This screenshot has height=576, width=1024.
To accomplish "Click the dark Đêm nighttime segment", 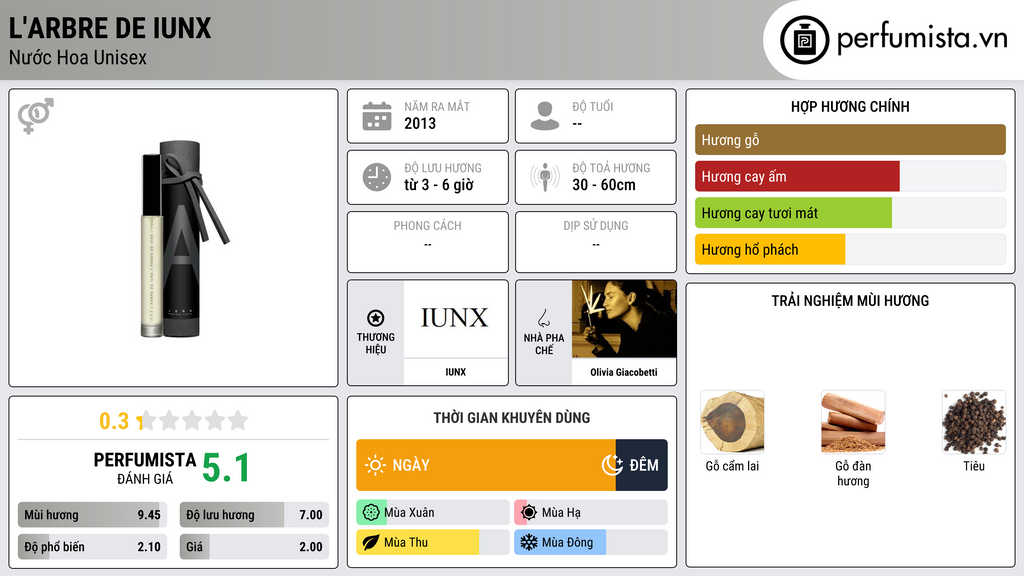I will (641, 465).
